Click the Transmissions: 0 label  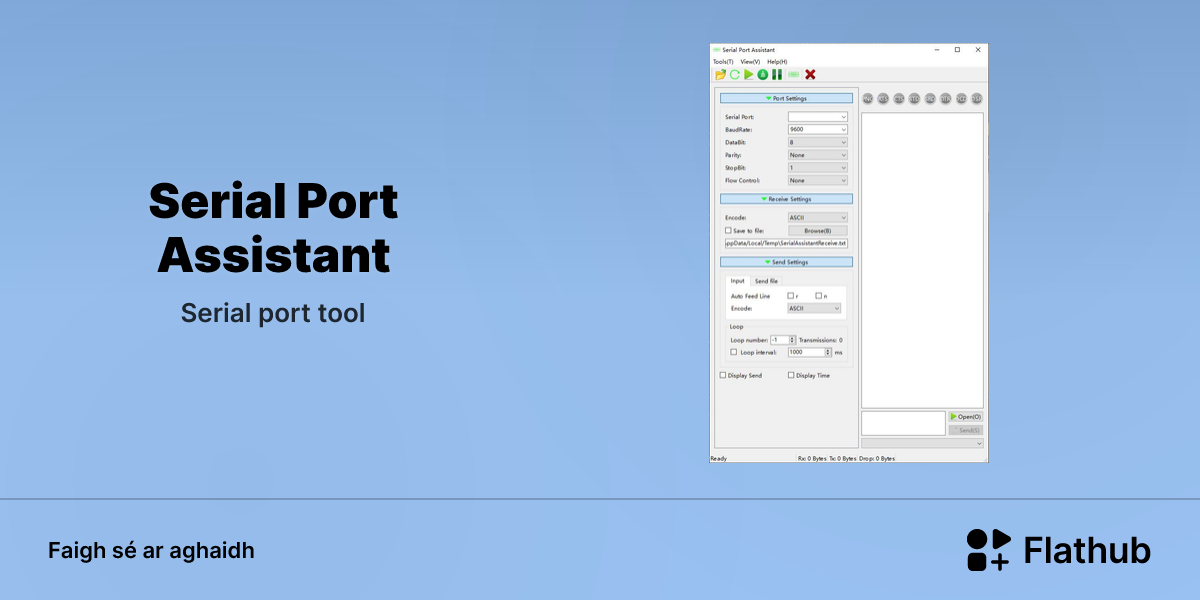point(821,340)
